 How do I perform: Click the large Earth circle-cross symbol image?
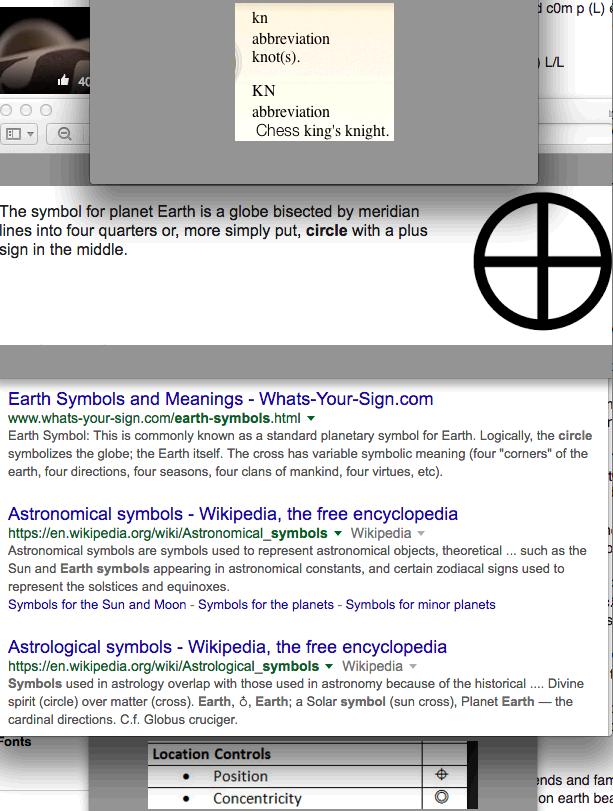pyautogui.click(x=543, y=261)
